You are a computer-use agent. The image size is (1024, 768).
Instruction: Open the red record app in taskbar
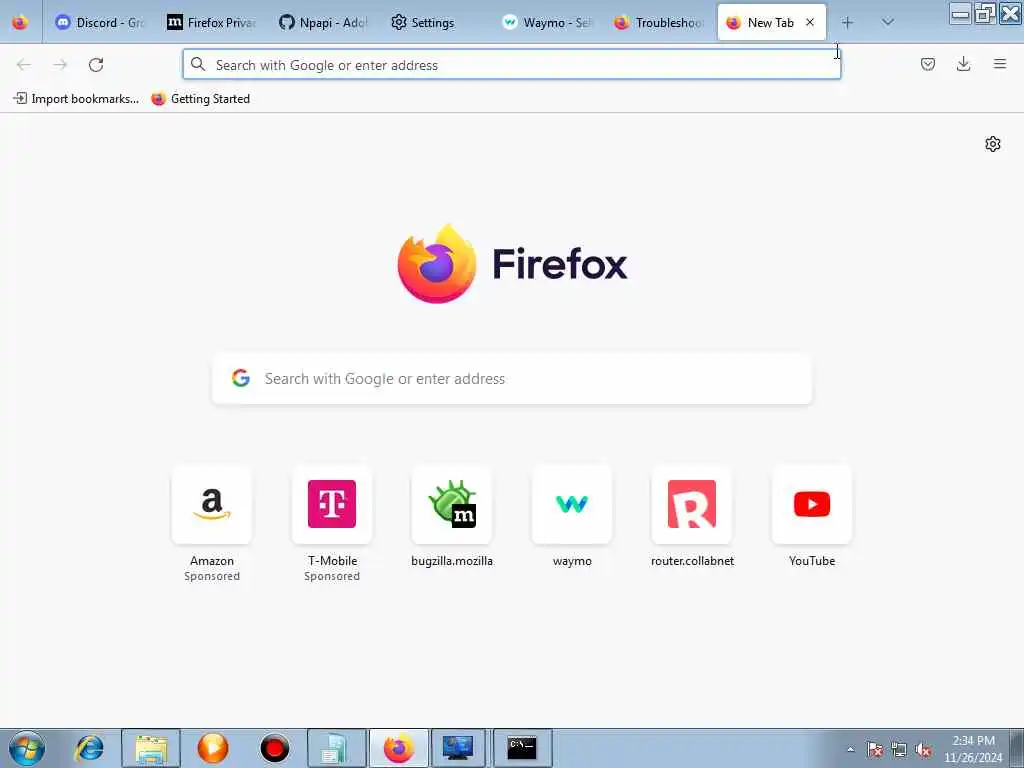pyautogui.click(x=274, y=748)
